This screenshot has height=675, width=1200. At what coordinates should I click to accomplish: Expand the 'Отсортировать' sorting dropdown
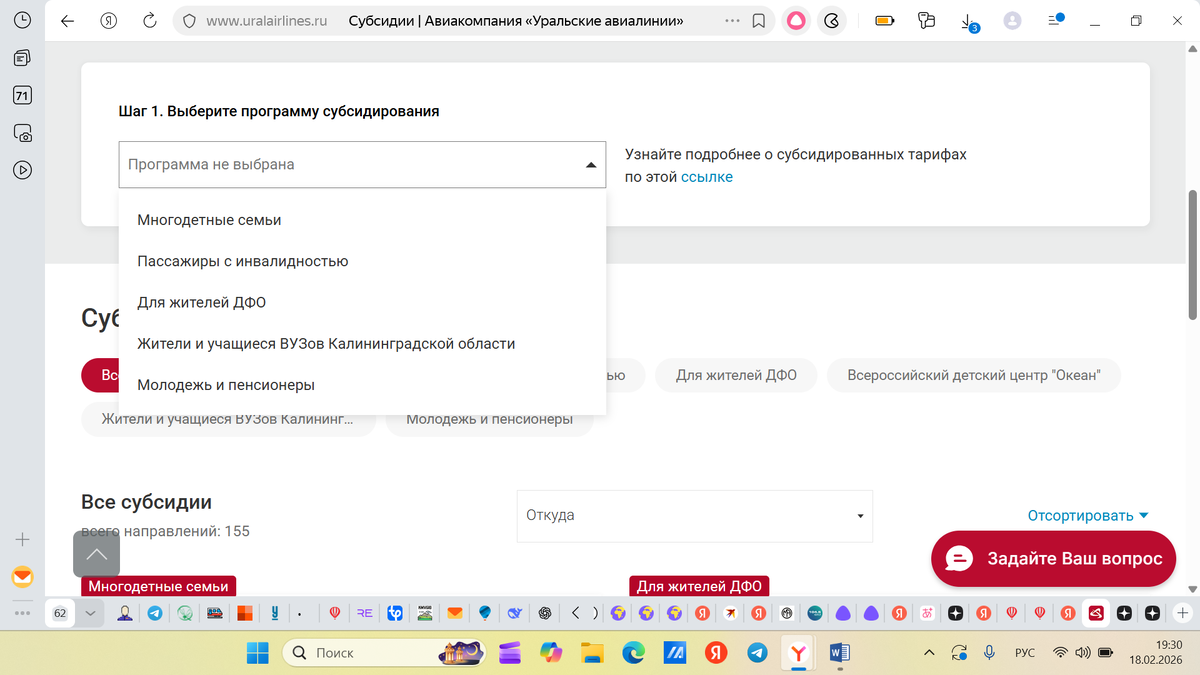[x=1087, y=514]
